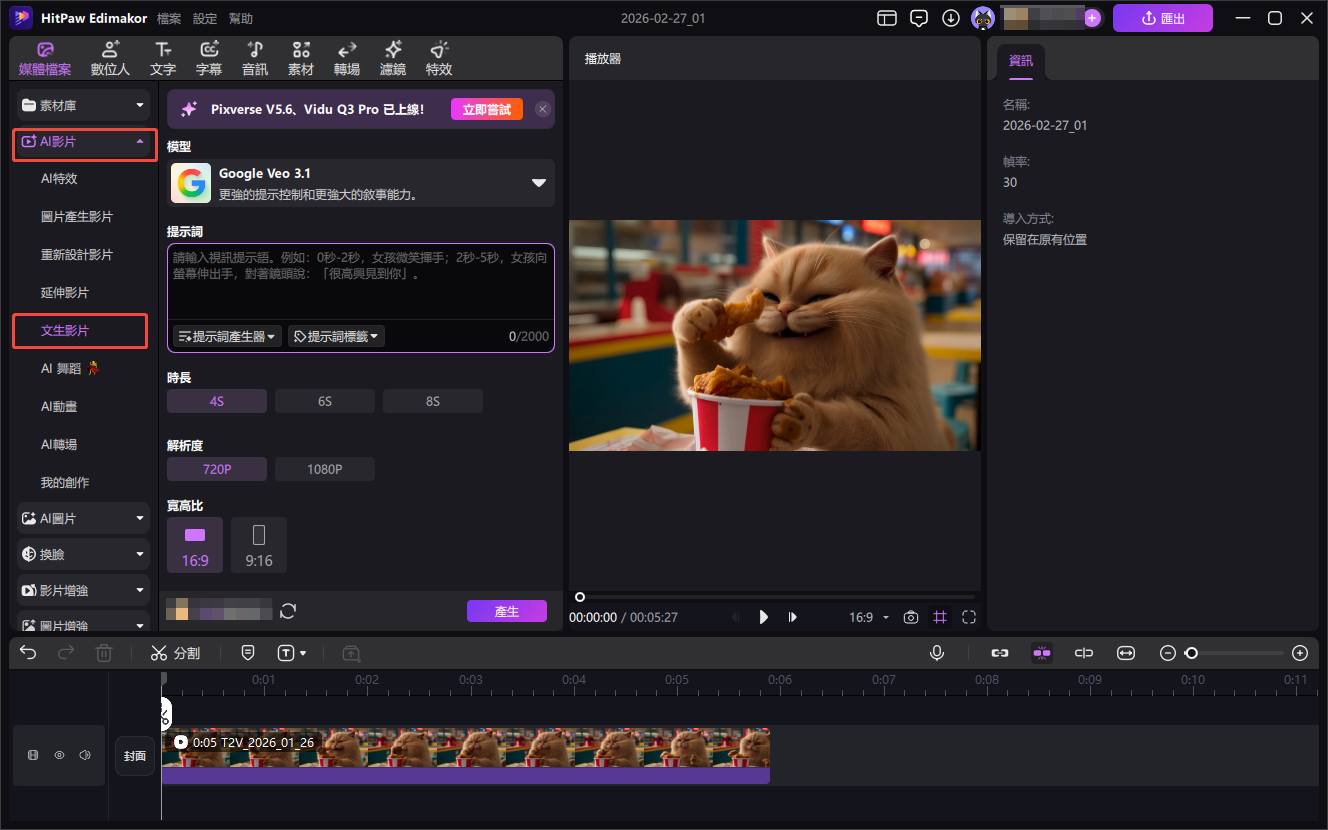Click the 匯出 export button

click(x=1162, y=18)
